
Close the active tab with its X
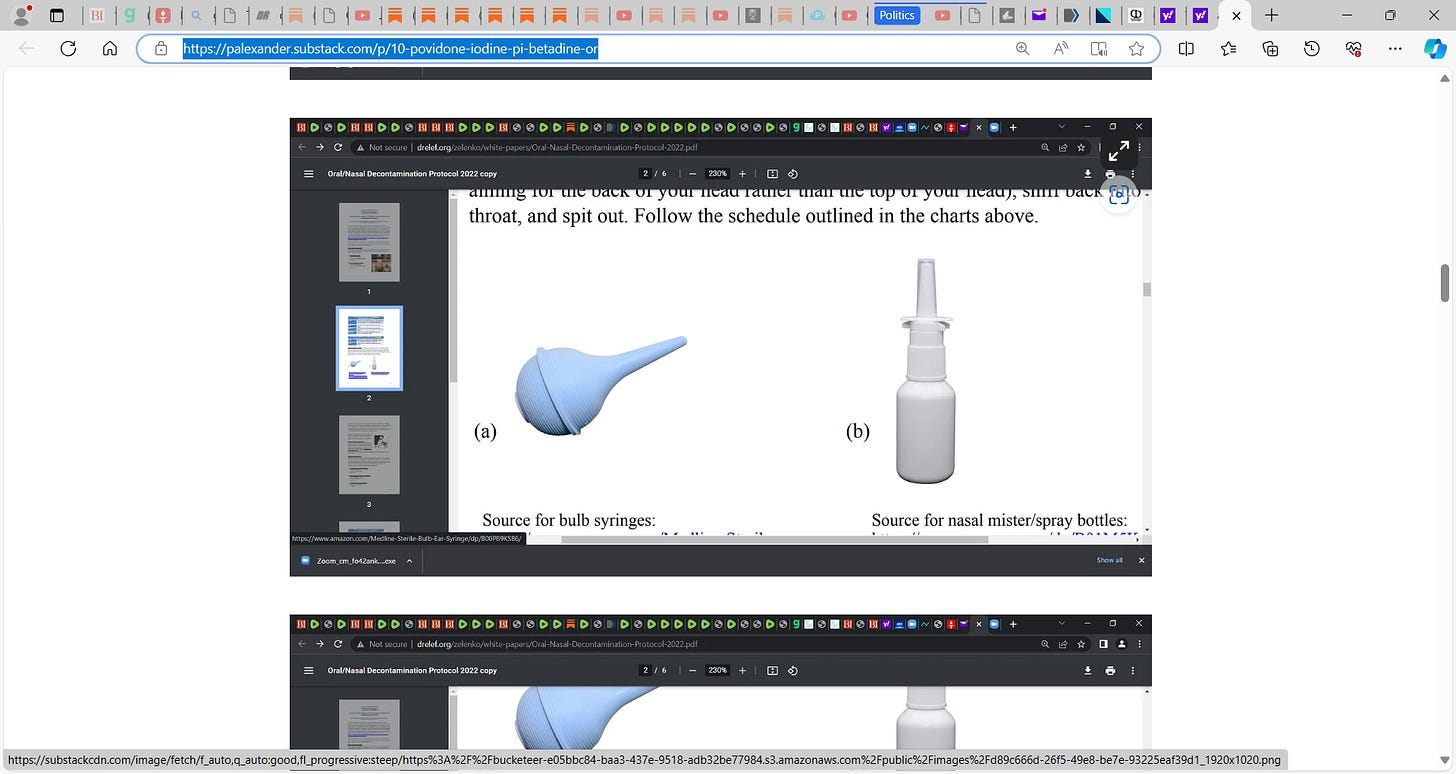click(x=1237, y=15)
